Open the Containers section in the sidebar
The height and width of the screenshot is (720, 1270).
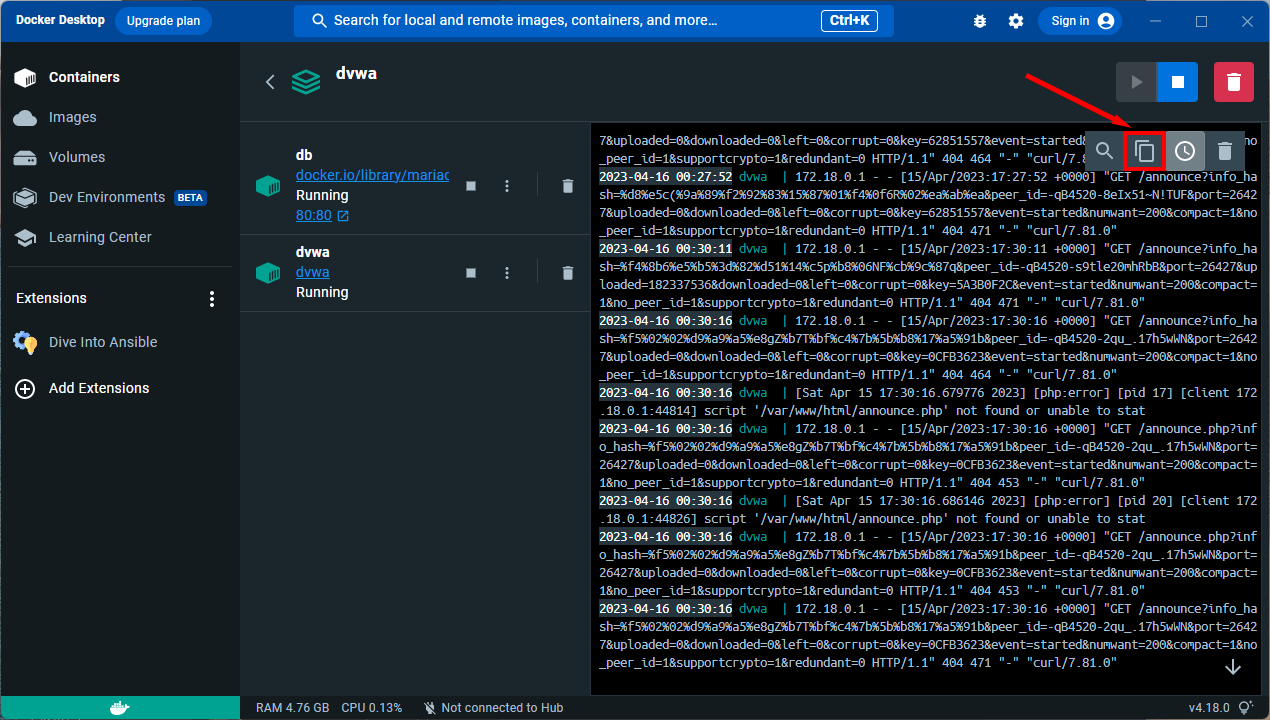[84, 77]
